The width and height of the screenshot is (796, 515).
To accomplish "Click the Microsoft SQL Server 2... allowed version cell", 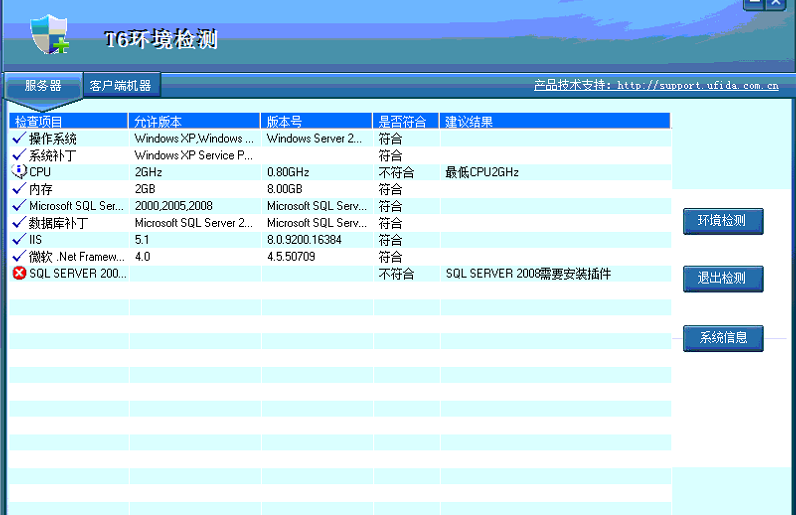I will point(193,222).
